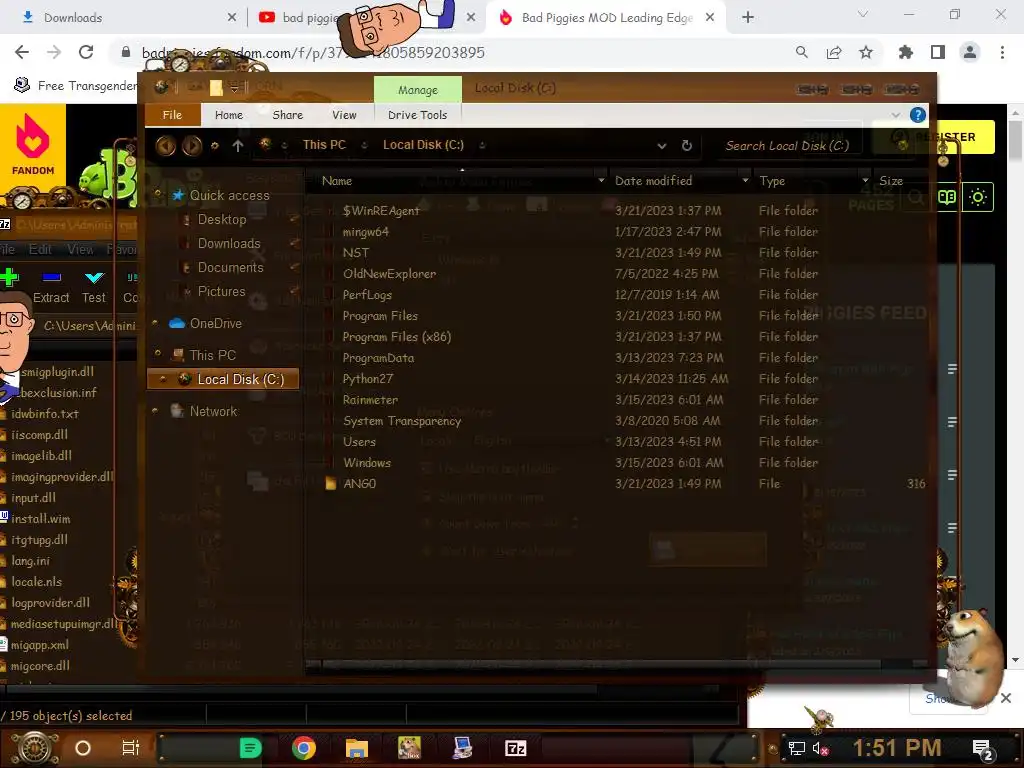
Task: Click the Fandom logo
Action: click(33, 145)
